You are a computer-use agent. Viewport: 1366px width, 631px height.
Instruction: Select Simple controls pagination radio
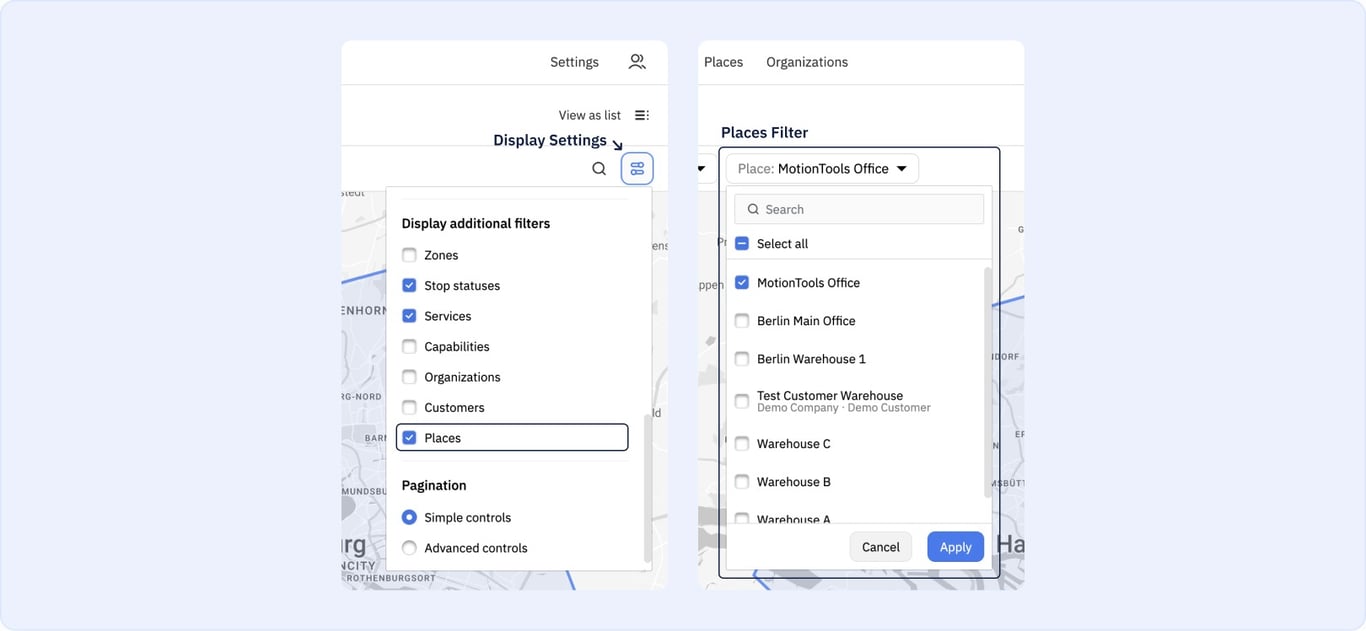(409, 518)
